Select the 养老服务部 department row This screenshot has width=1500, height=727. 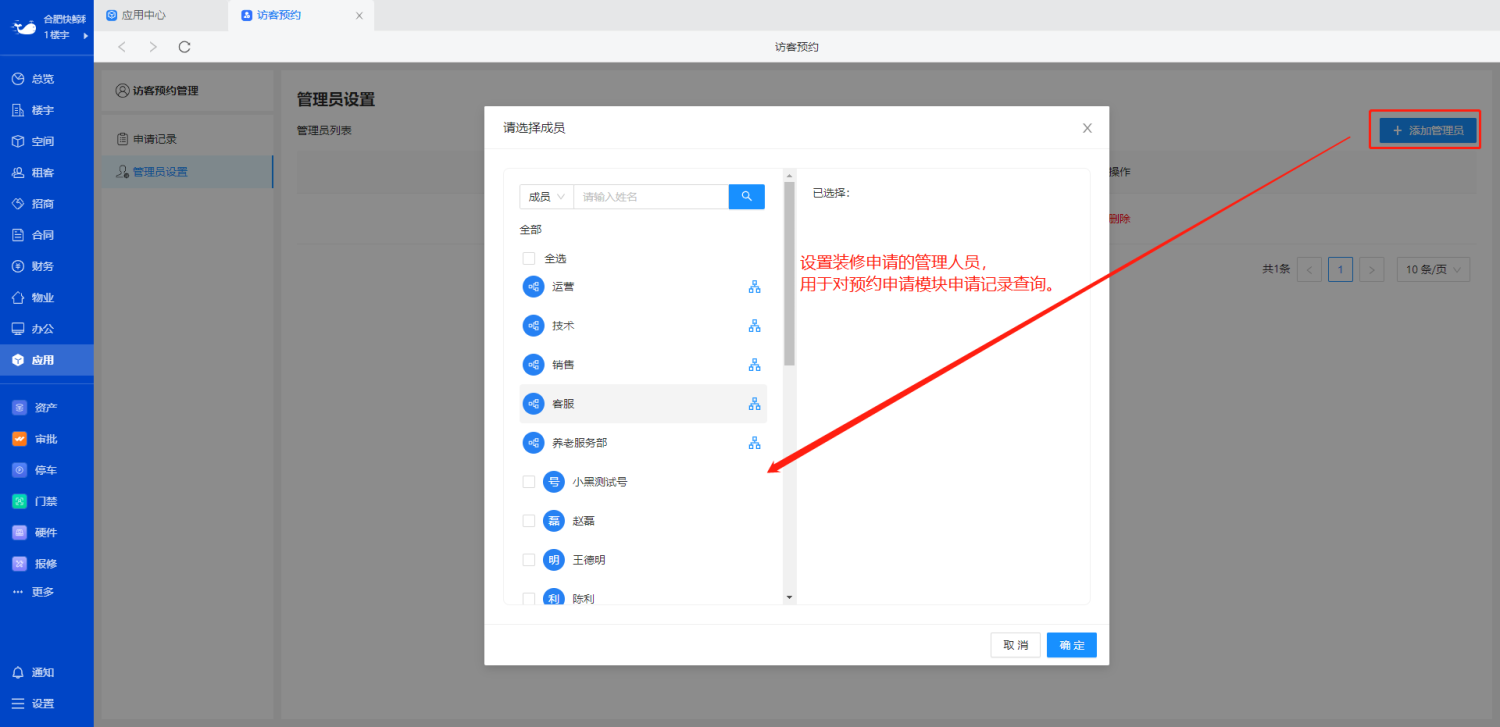click(643, 443)
